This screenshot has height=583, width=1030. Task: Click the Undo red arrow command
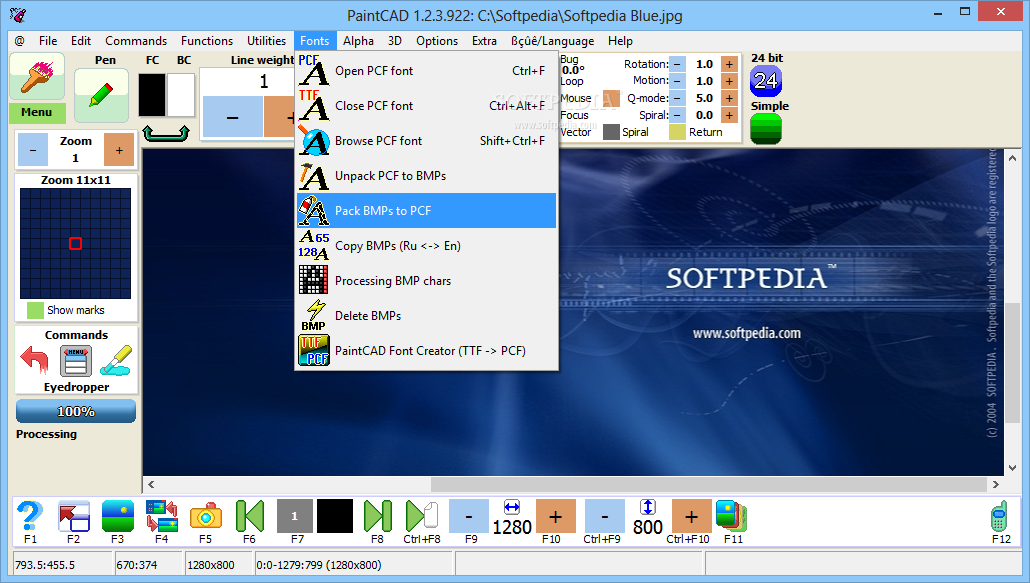click(x=34, y=360)
